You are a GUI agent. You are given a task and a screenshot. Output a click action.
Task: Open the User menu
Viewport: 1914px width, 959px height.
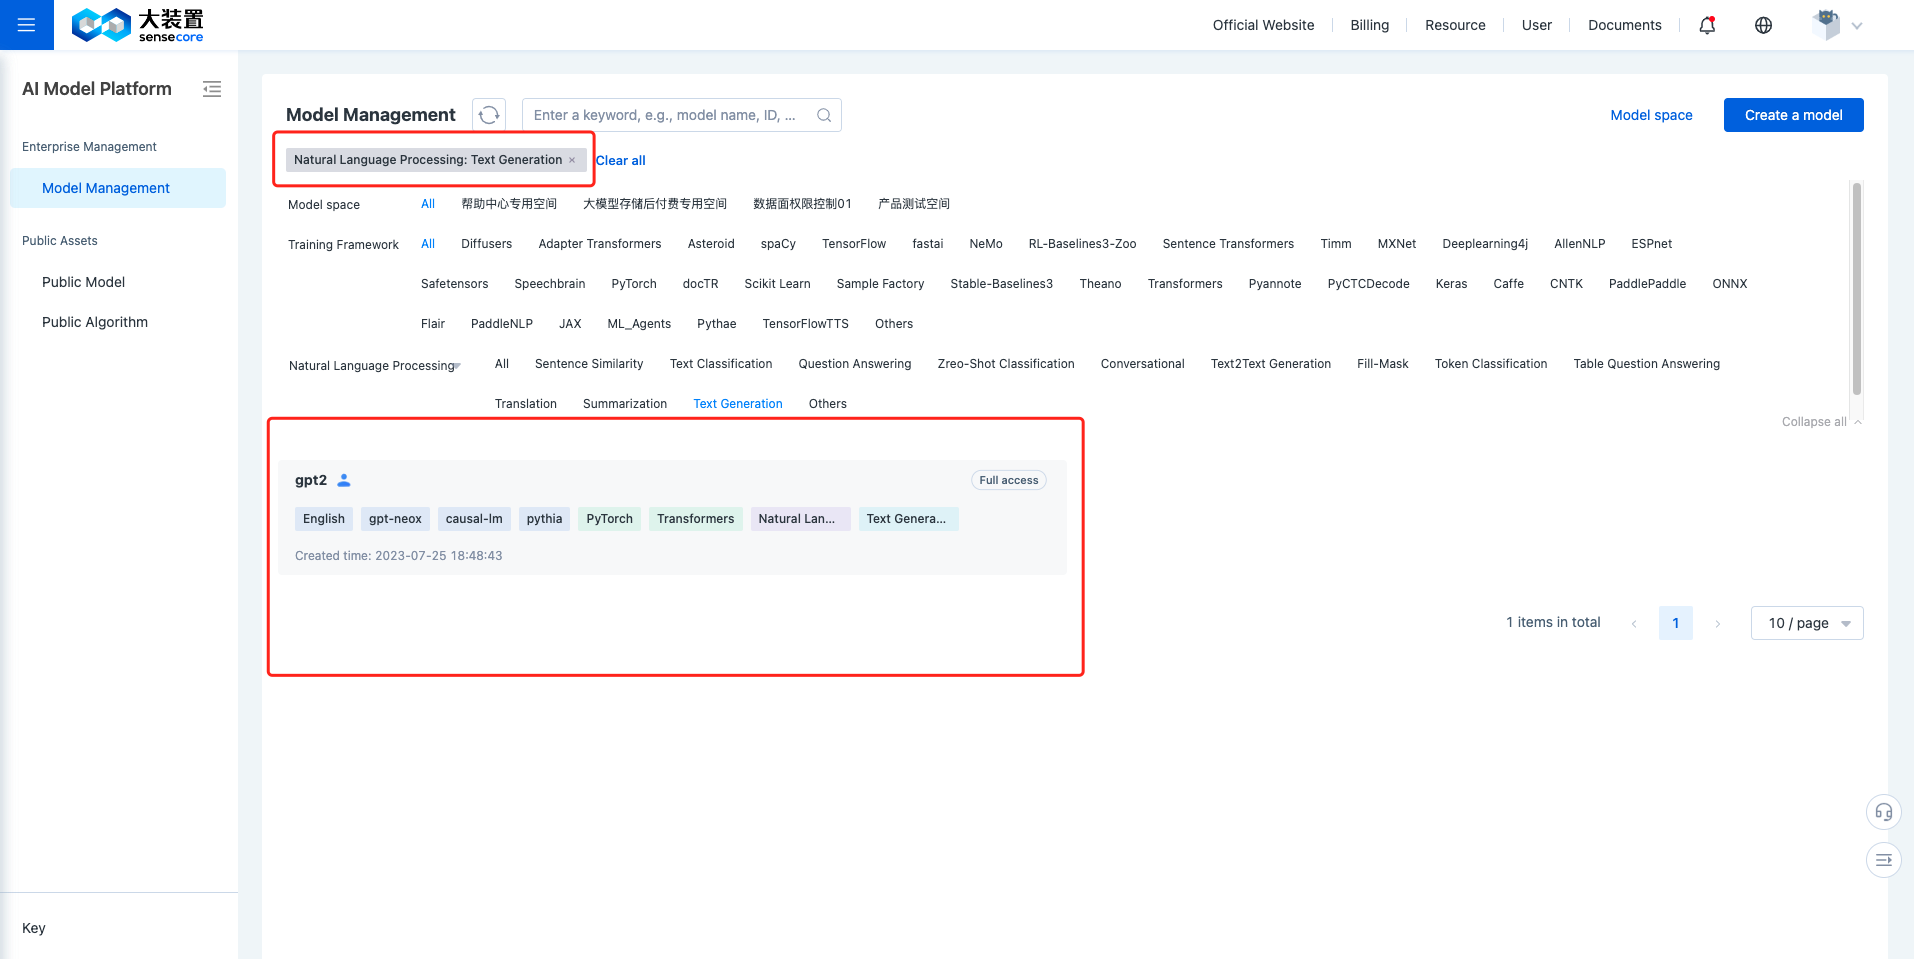click(1536, 25)
